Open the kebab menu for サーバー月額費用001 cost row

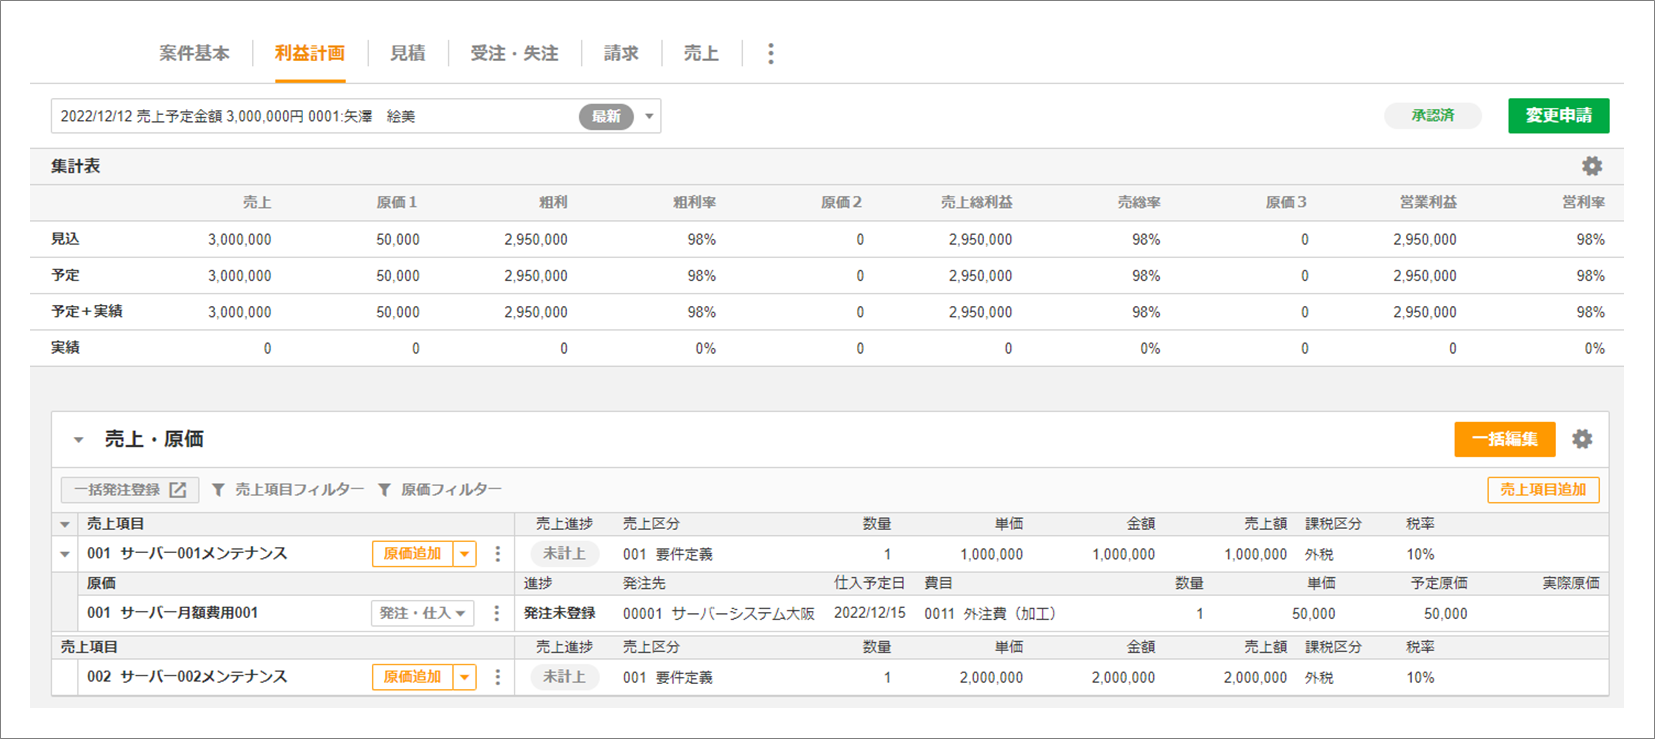[497, 614]
